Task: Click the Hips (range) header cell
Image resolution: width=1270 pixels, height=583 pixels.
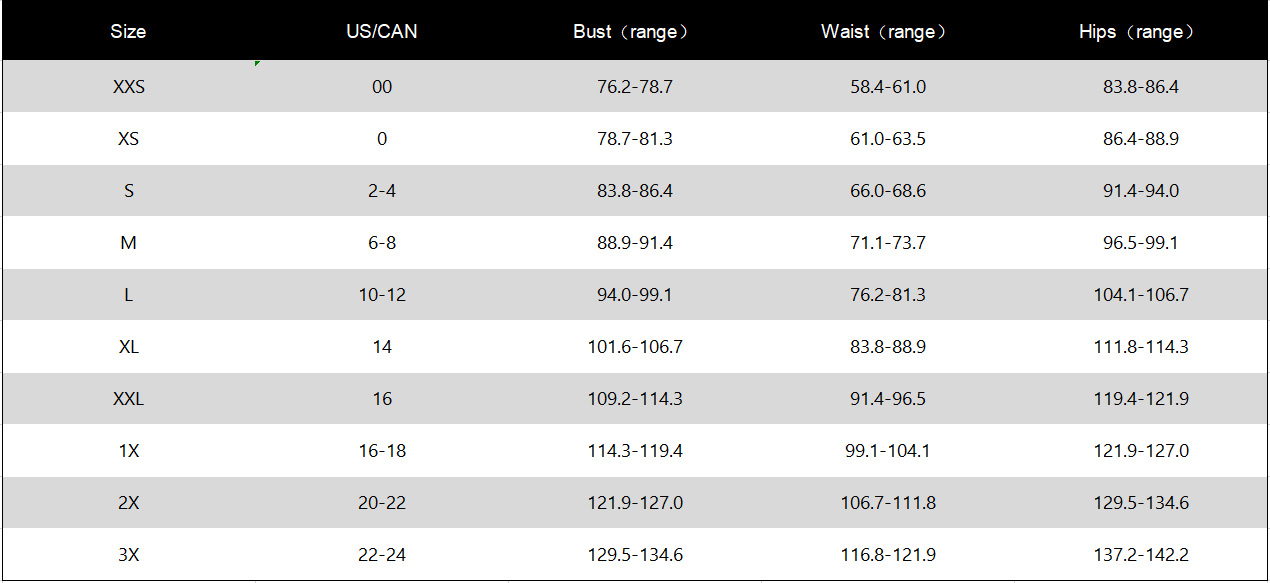Action: click(x=1140, y=31)
